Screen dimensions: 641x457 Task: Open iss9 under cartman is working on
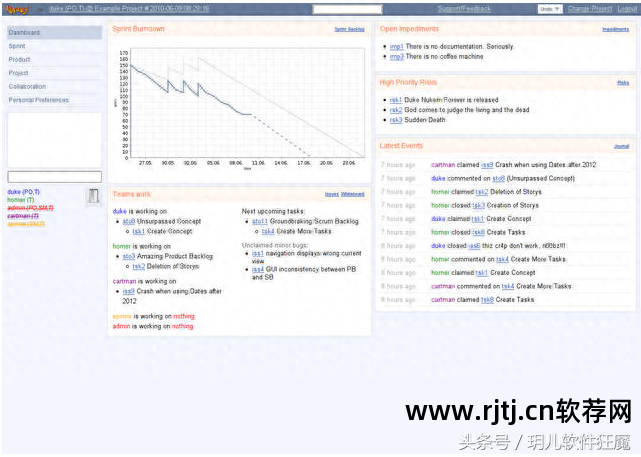tap(128, 291)
